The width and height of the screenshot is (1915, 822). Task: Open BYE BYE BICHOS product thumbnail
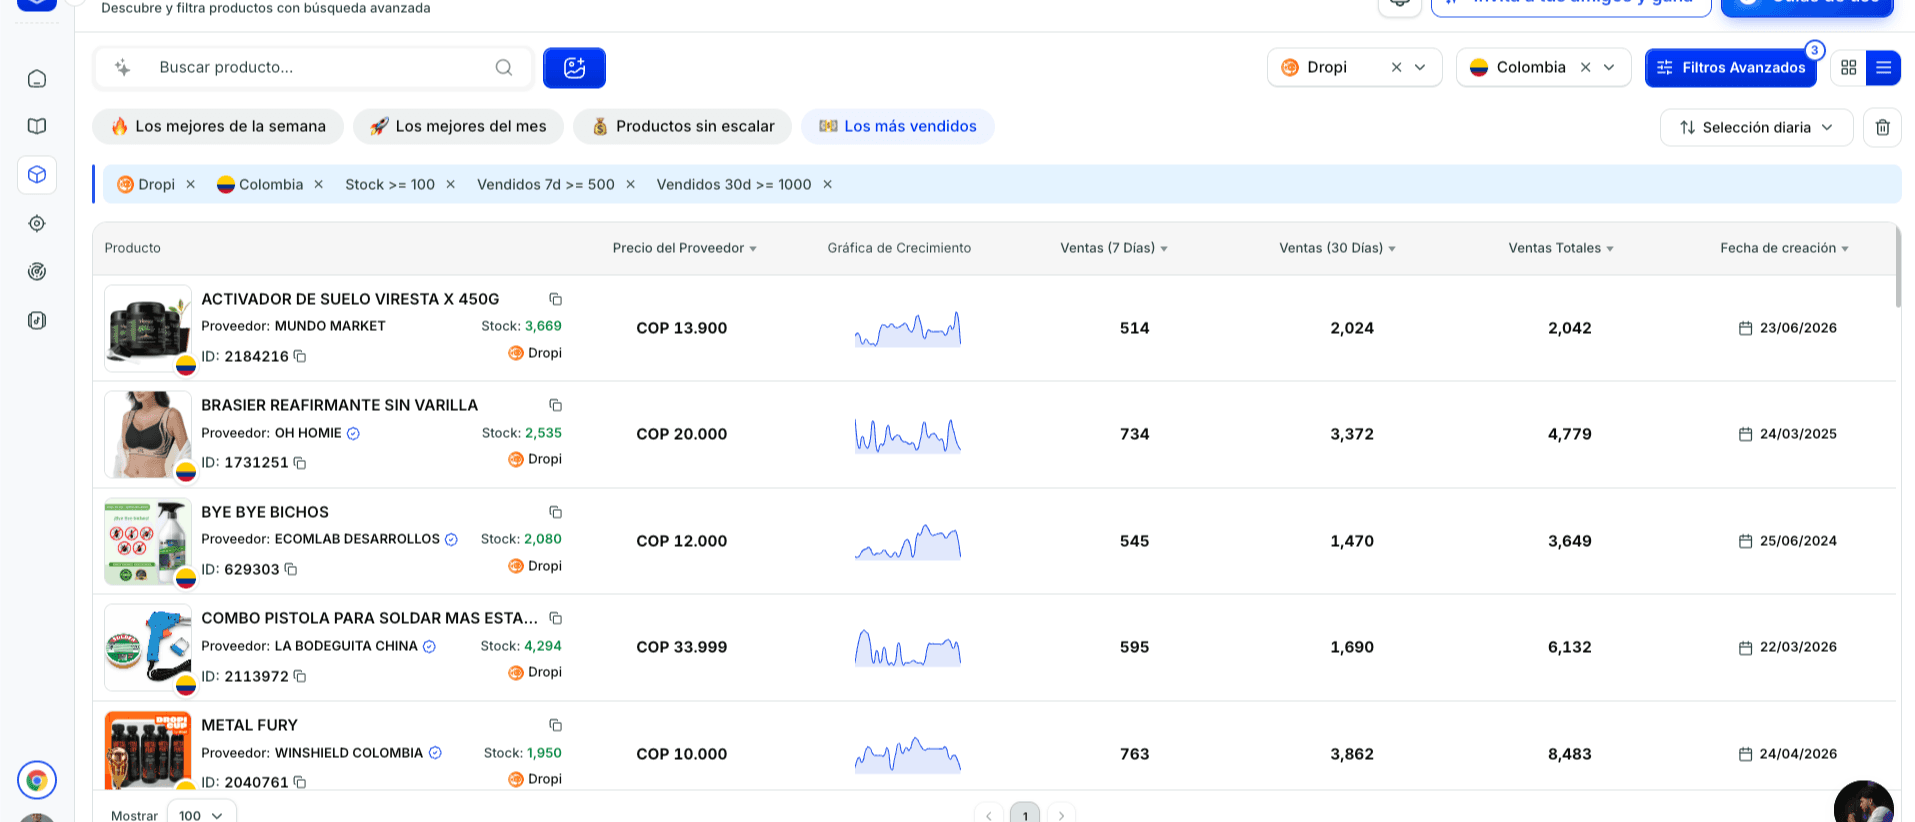tap(148, 541)
